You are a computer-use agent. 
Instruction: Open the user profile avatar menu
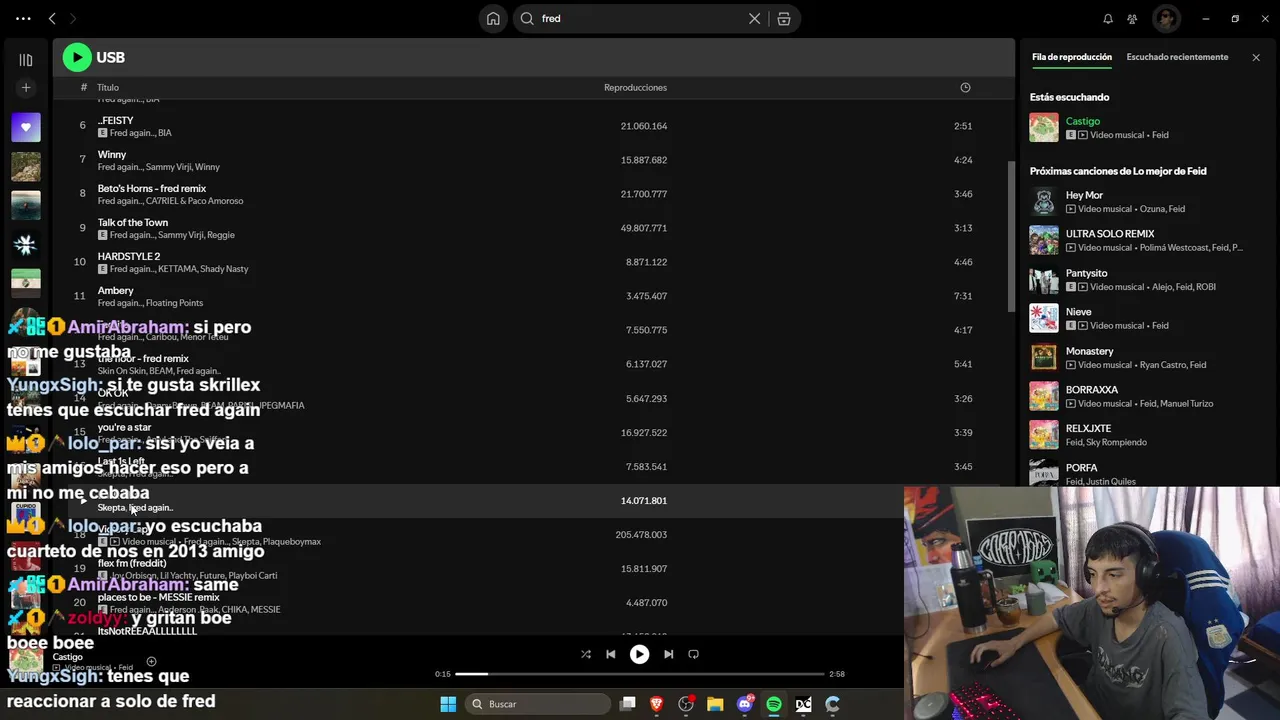click(1166, 18)
